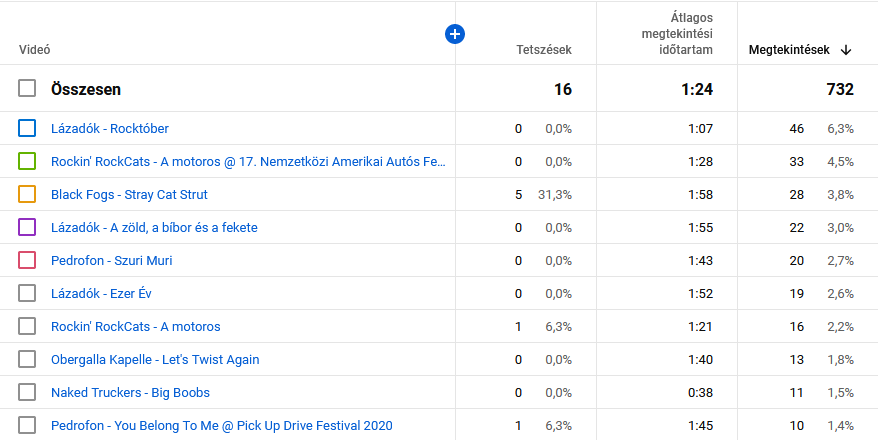The height and width of the screenshot is (440, 878).
Task: Check the Obergalla Kapelle row checkbox
Action: (27, 359)
